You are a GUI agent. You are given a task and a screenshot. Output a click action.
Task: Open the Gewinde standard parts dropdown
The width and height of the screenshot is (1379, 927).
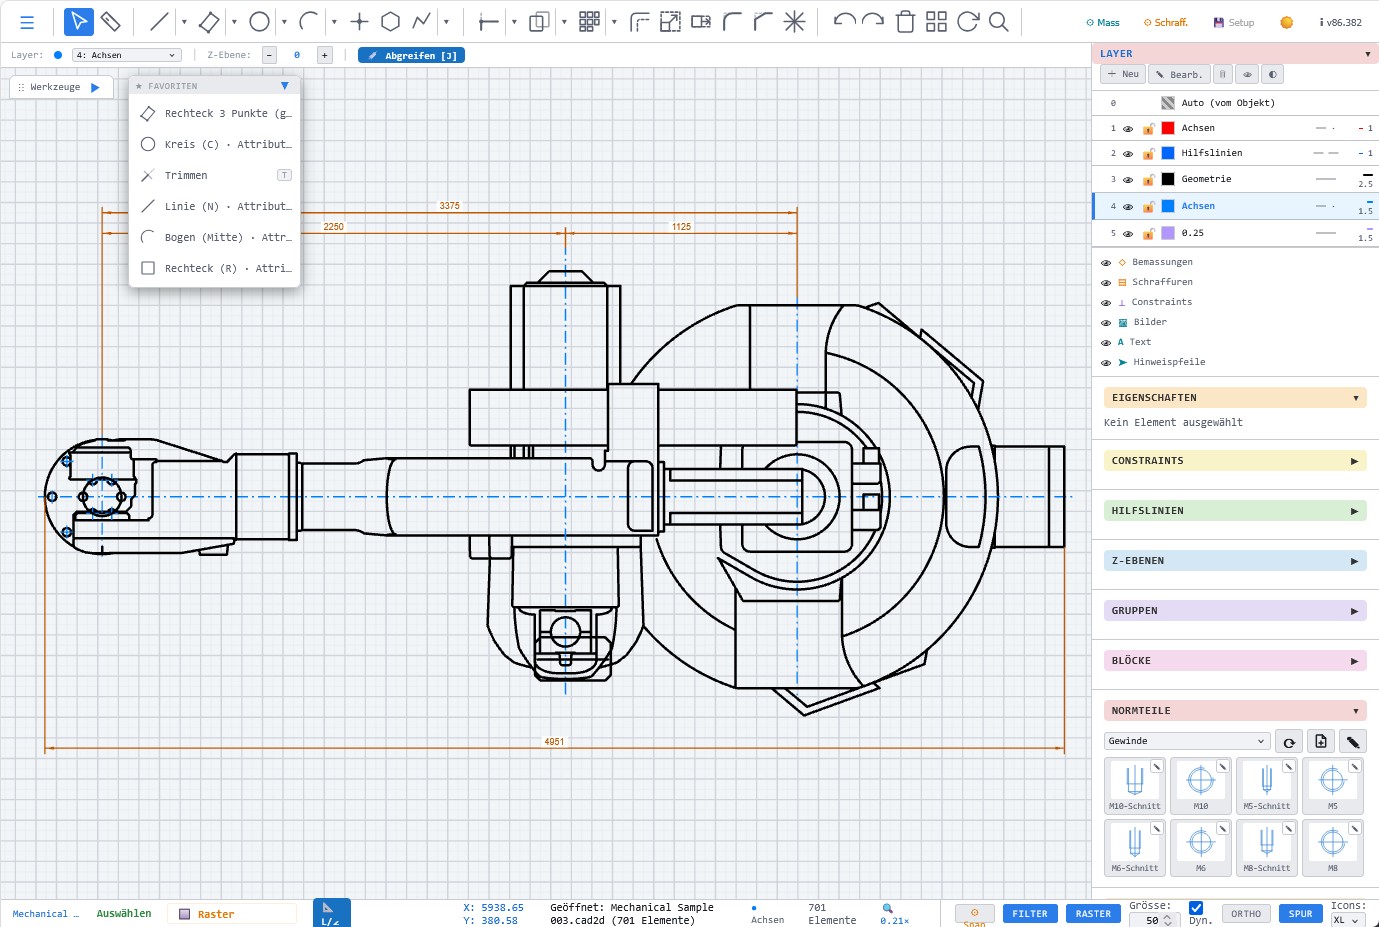[1187, 741]
